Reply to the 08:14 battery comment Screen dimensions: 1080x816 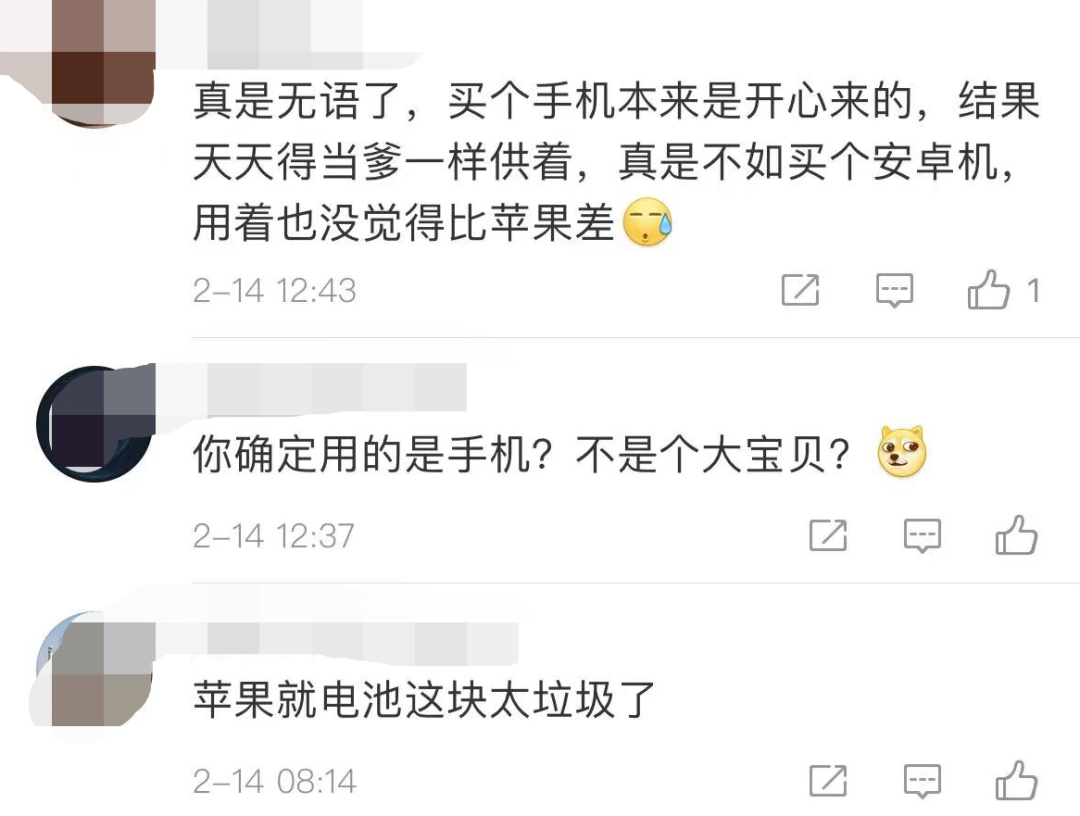(922, 781)
